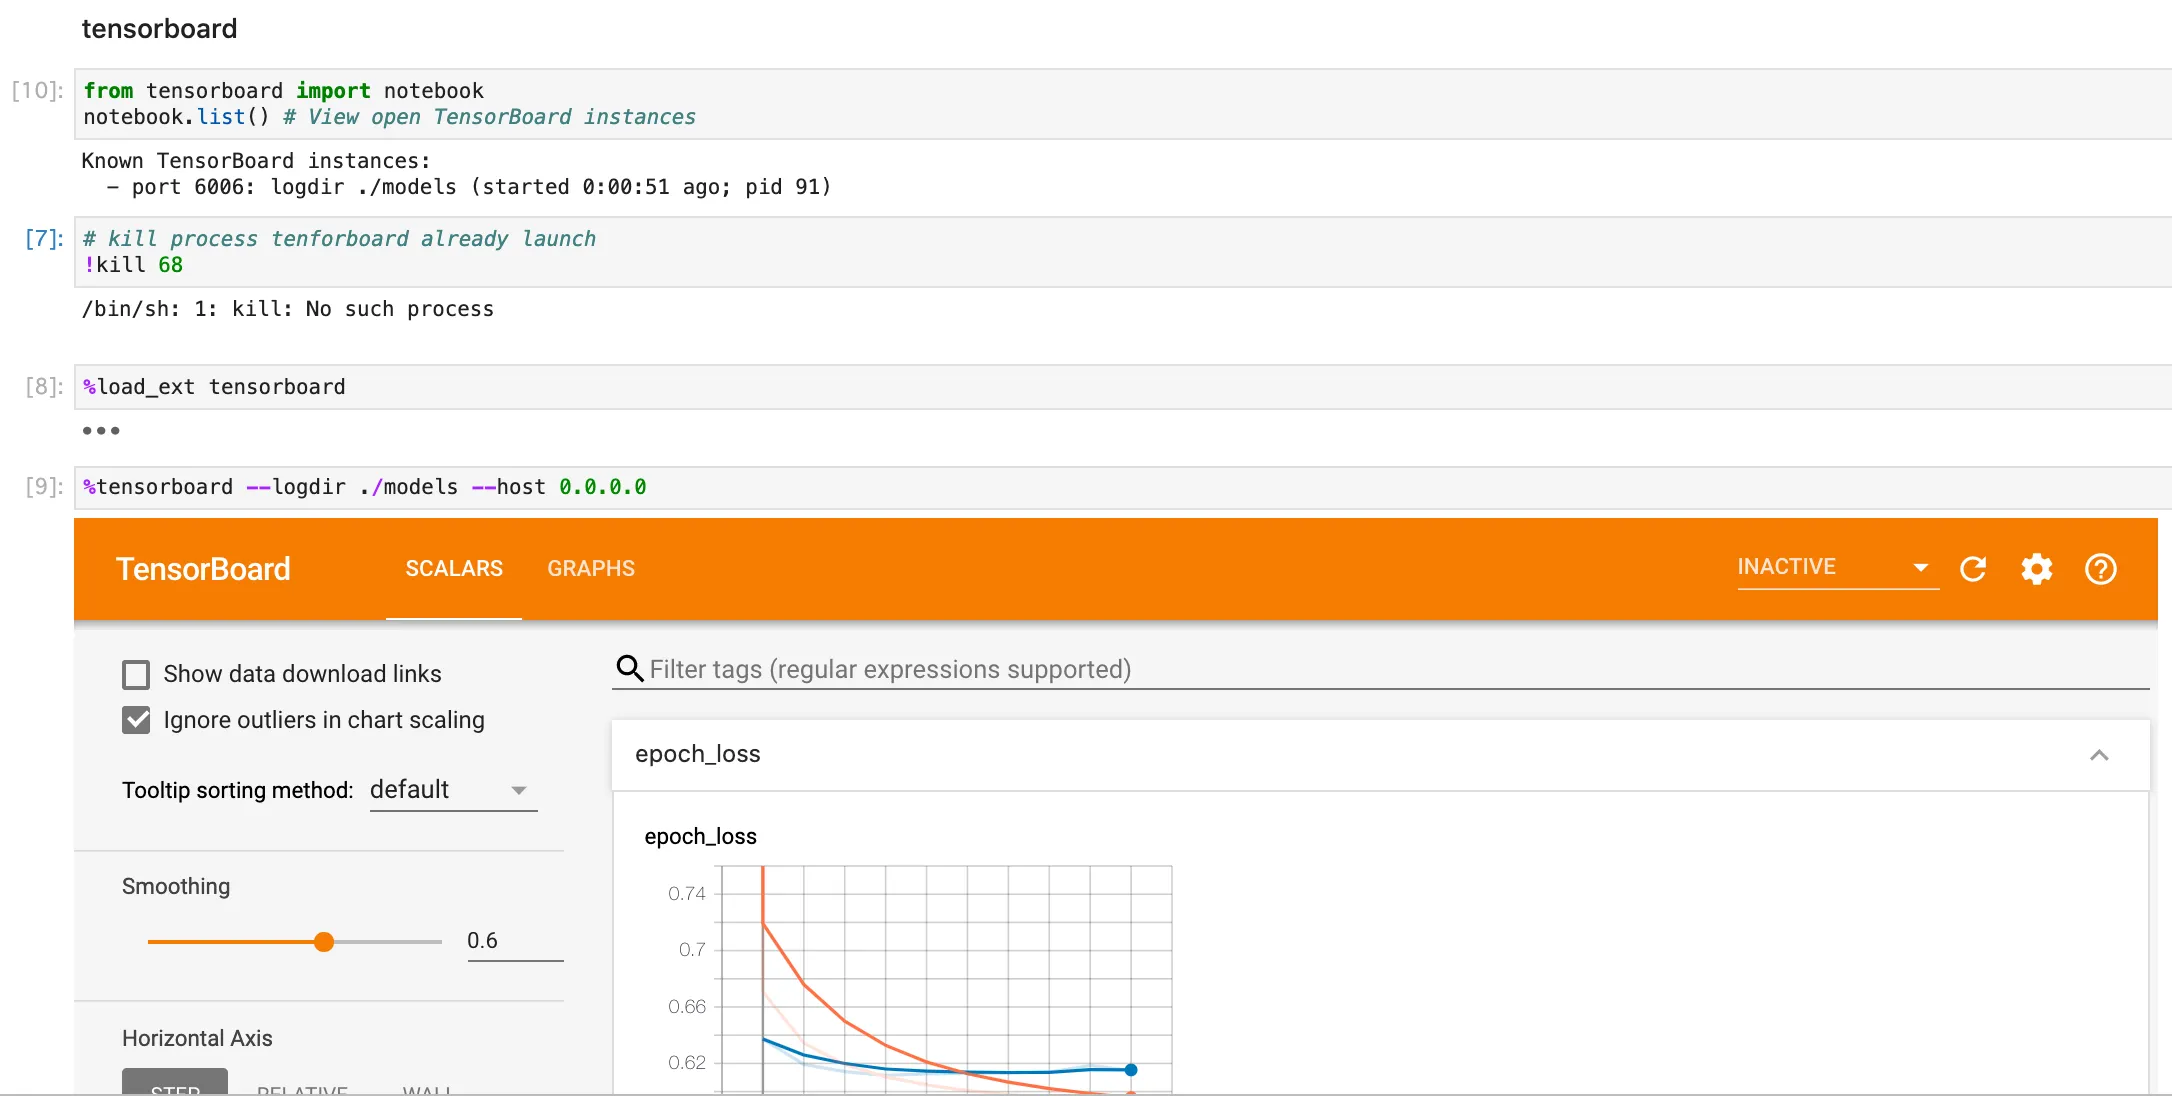
Task: Toggle Show data download links checkbox
Action: 136,674
